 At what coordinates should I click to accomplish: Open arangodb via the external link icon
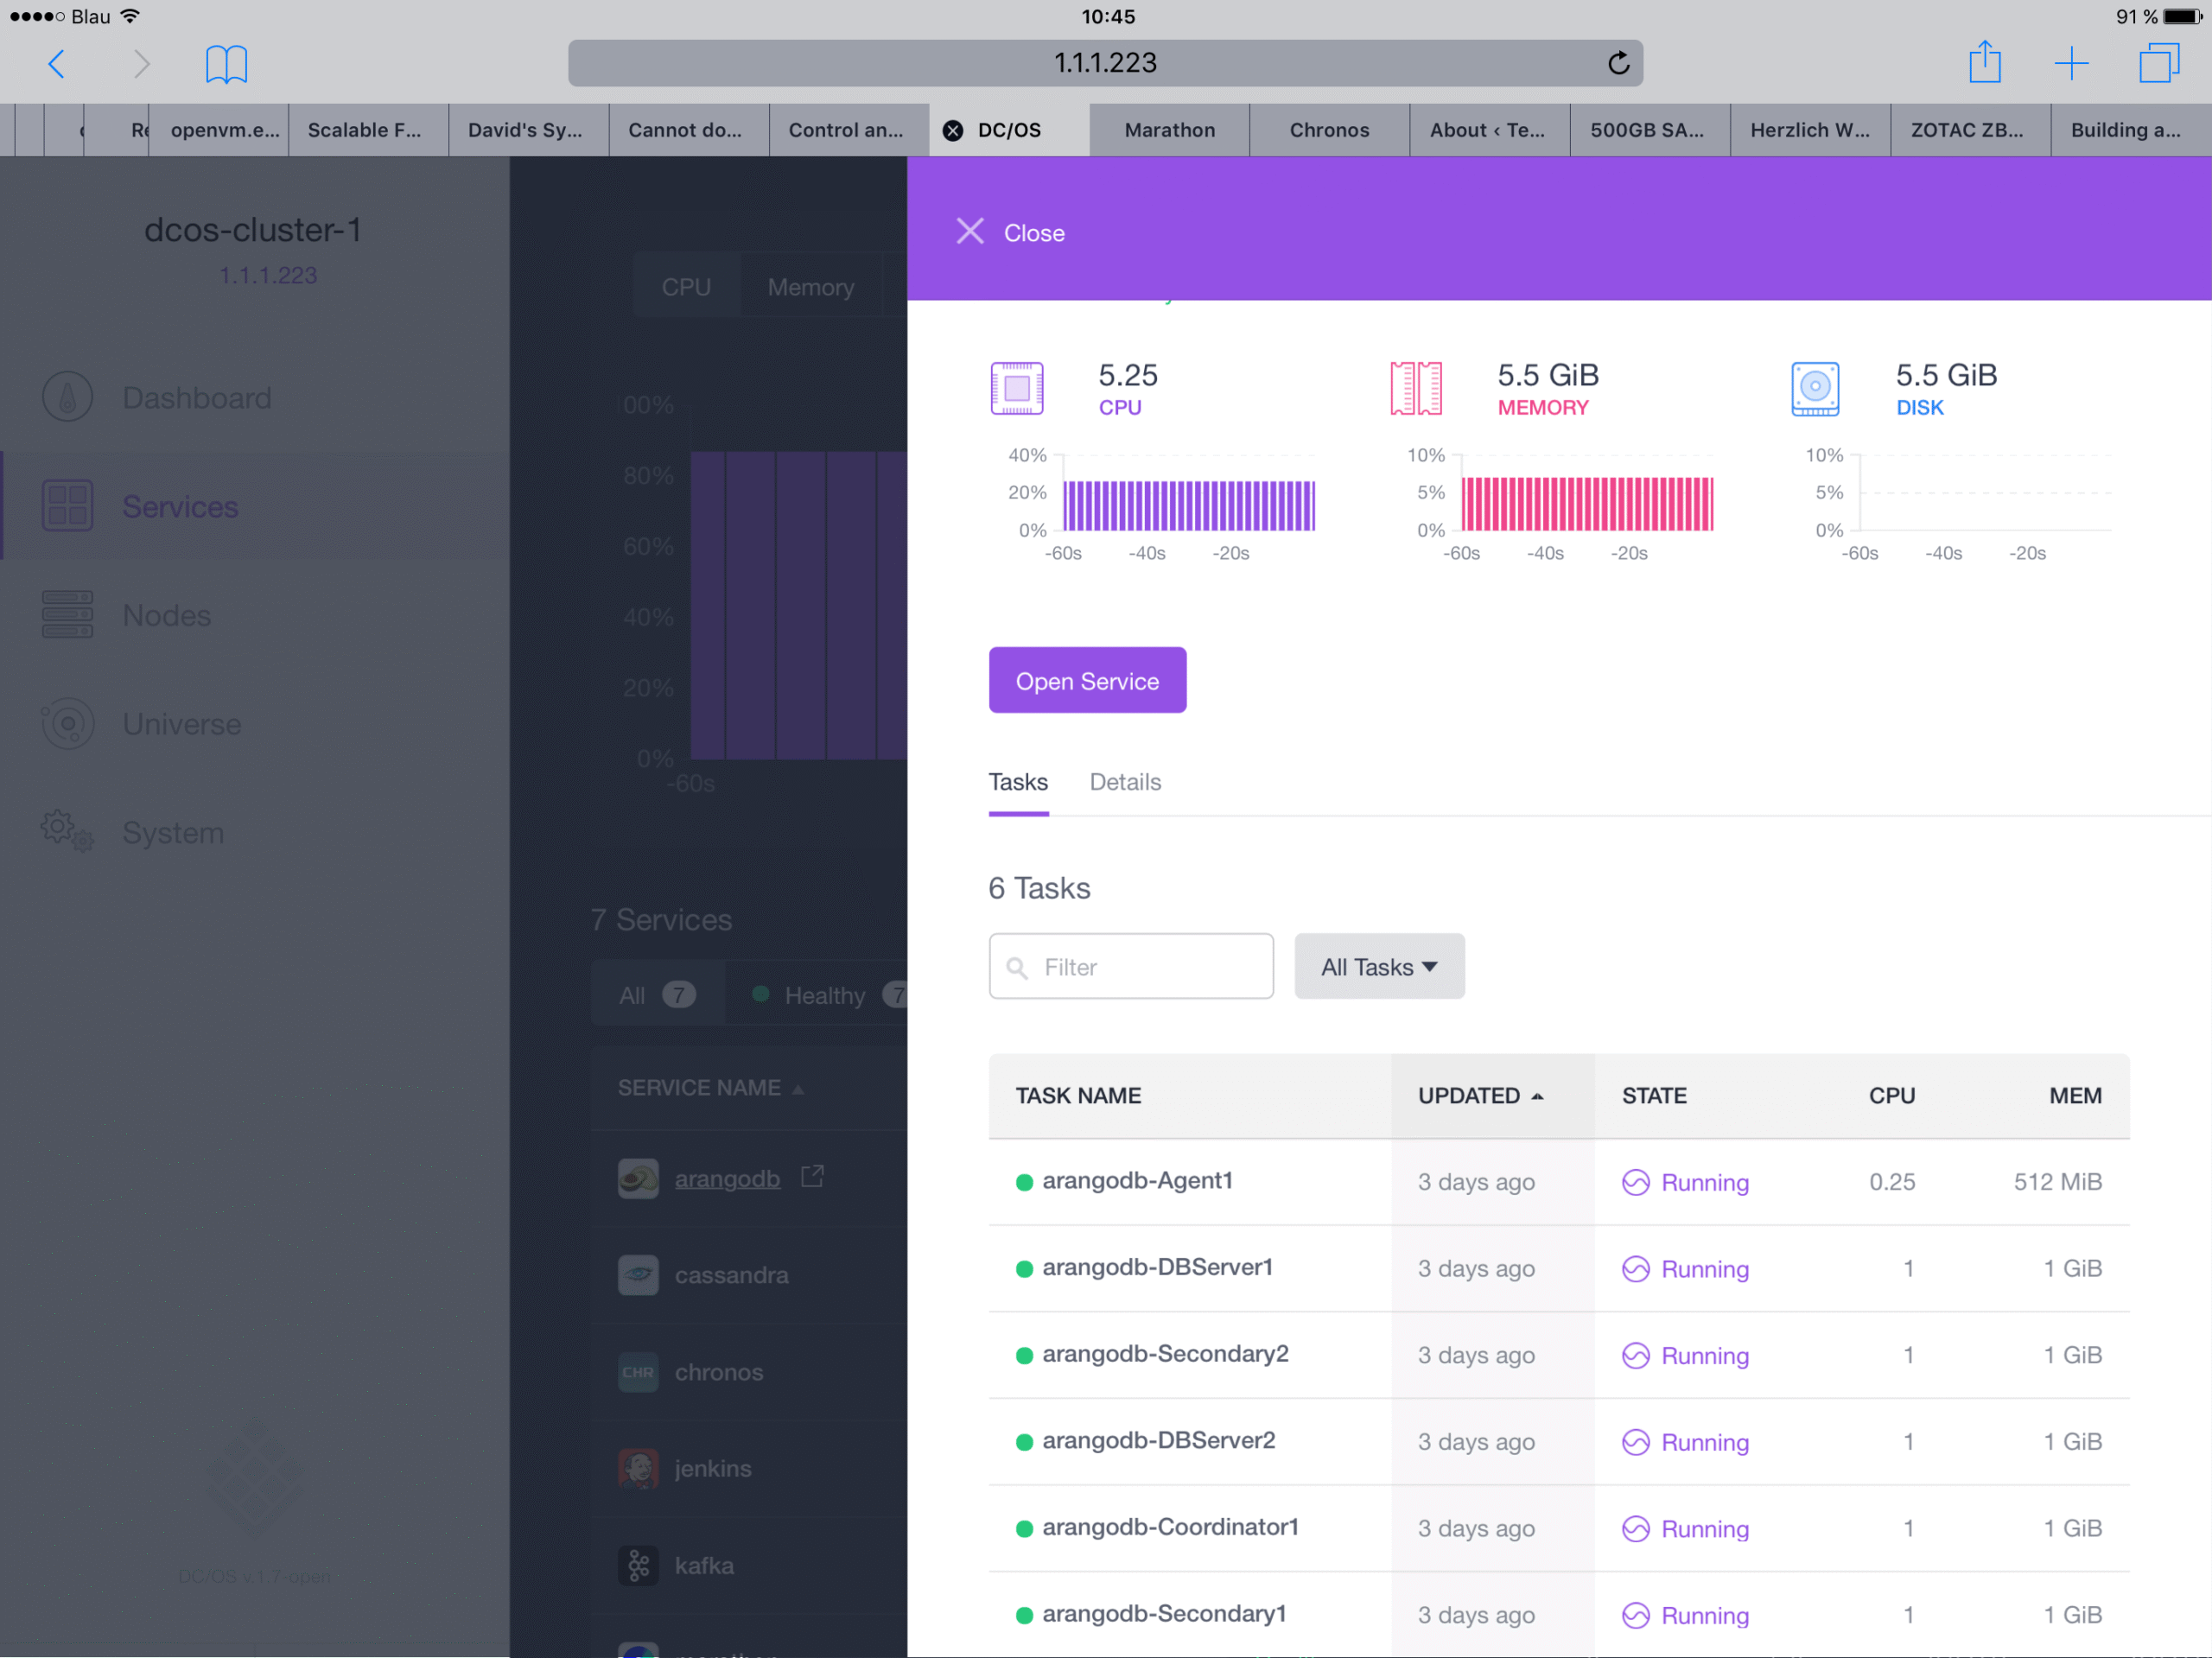812,1176
